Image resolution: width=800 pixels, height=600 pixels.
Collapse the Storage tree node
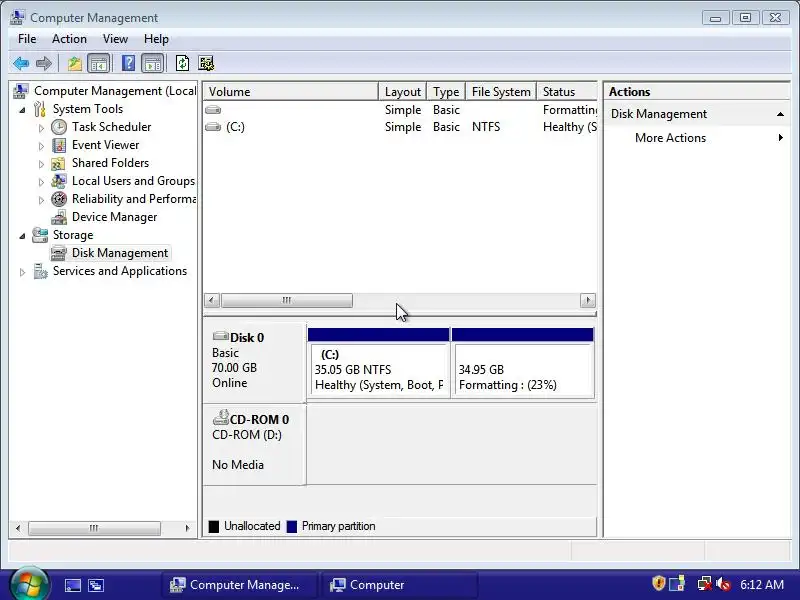pyautogui.click(x=22, y=236)
